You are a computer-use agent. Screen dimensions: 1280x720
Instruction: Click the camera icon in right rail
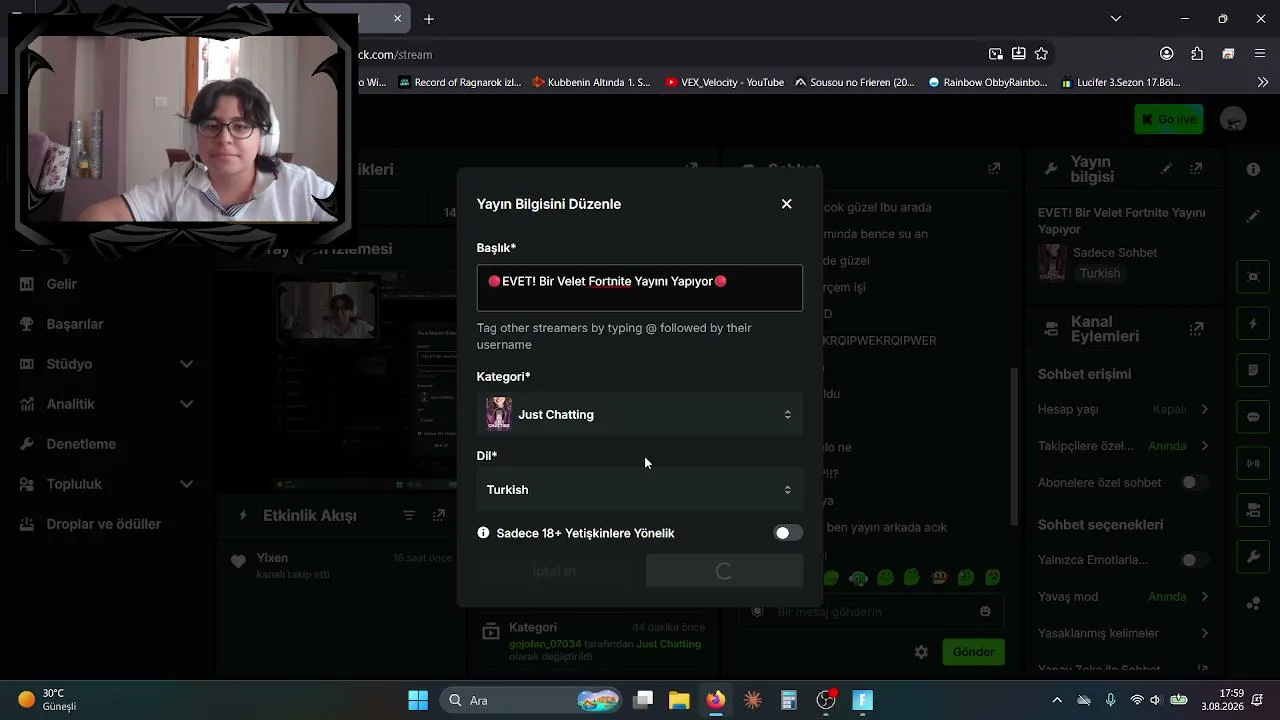[1253, 510]
